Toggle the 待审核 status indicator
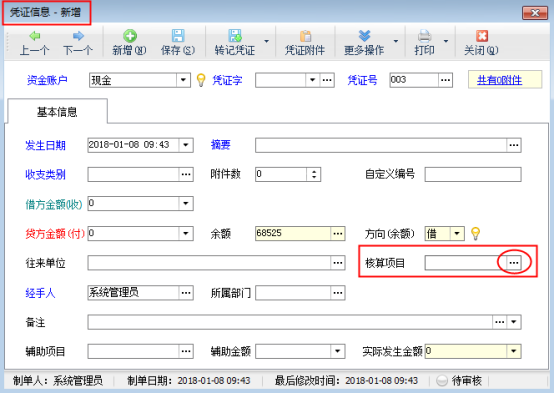554x393 pixels. coord(442,381)
